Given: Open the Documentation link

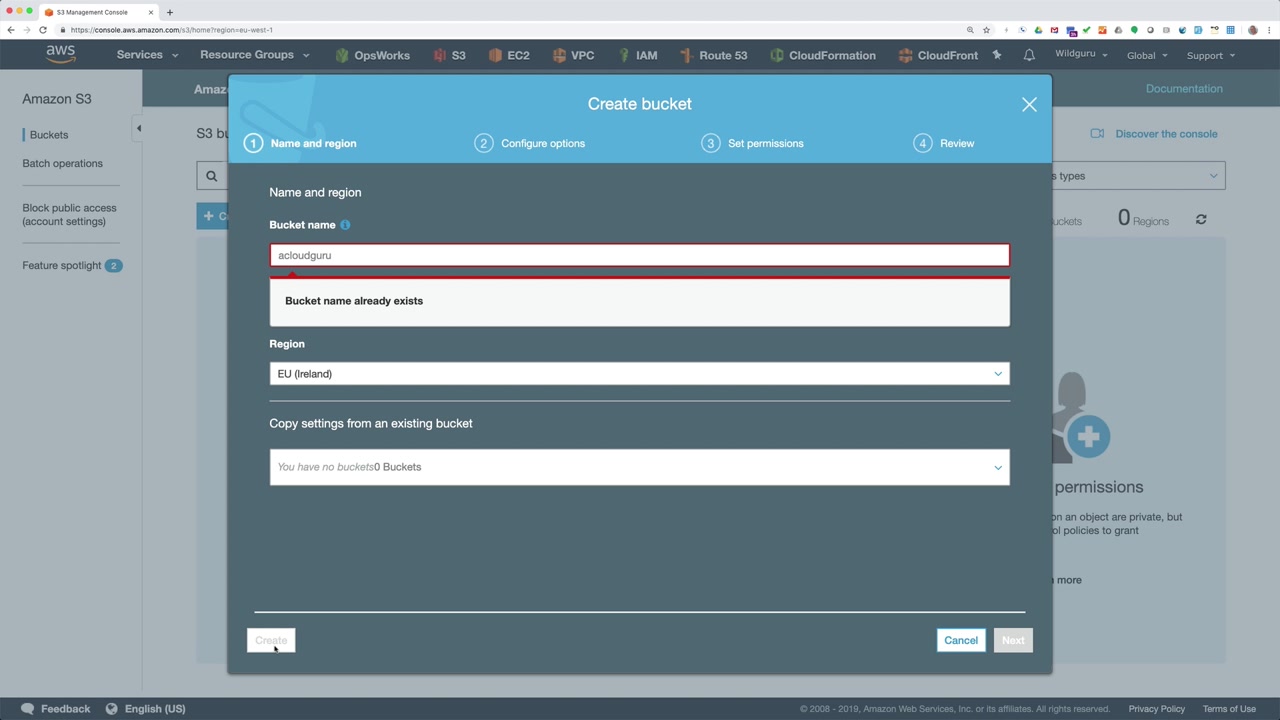Looking at the screenshot, I should click(x=1184, y=89).
